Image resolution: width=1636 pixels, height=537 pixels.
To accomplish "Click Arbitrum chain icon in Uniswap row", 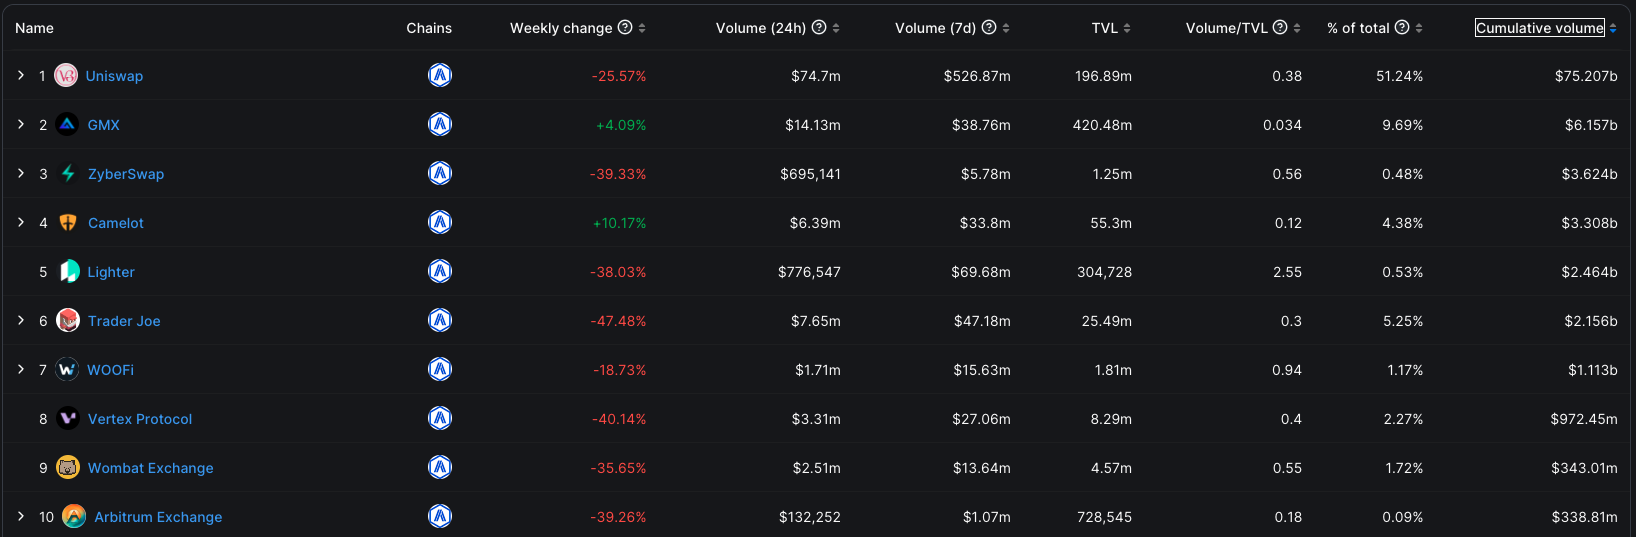I will (440, 75).
